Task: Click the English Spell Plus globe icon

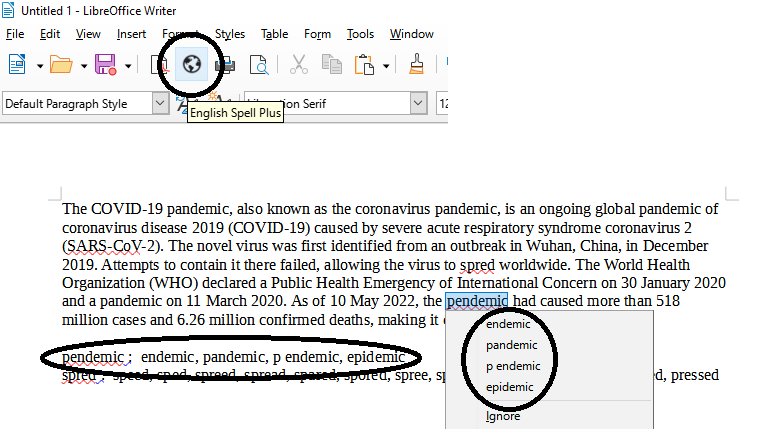Action: click(x=192, y=64)
